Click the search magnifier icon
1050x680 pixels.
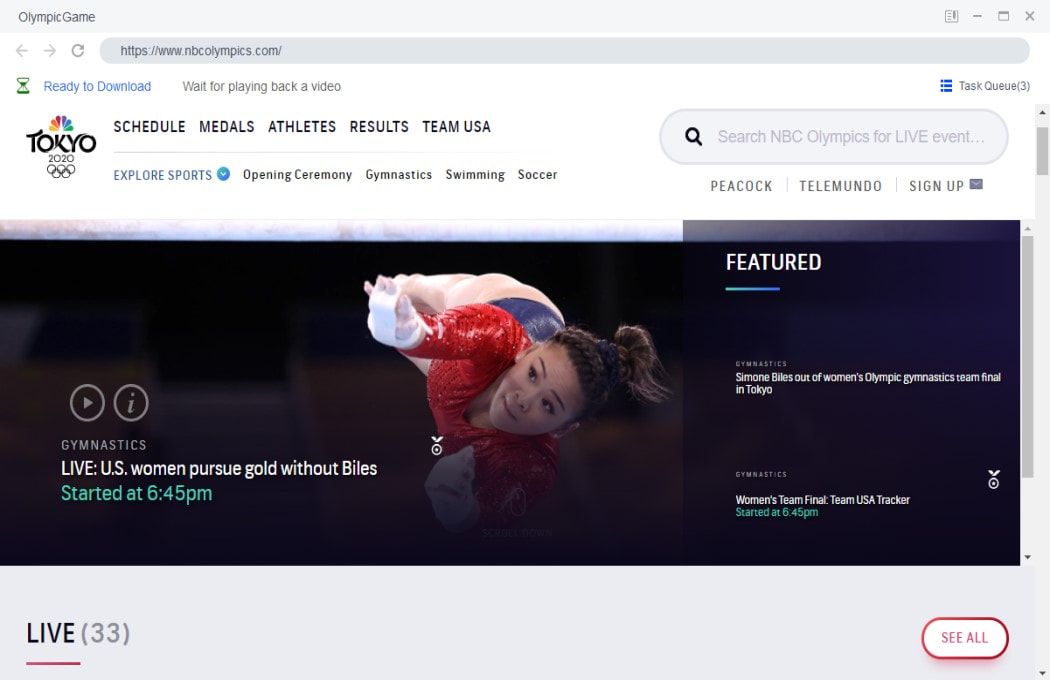pyautogui.click(x=694, y=137)
